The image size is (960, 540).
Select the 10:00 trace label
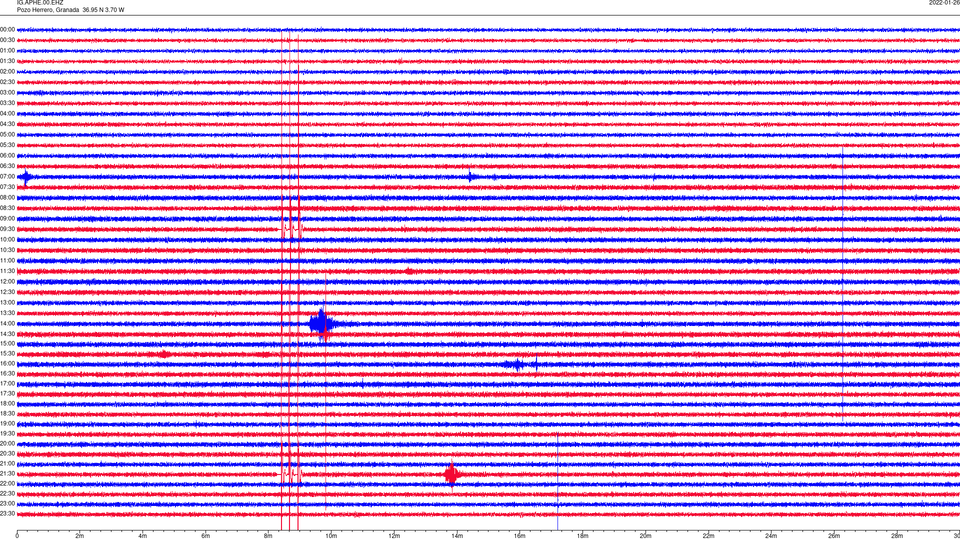pos(8,239)
